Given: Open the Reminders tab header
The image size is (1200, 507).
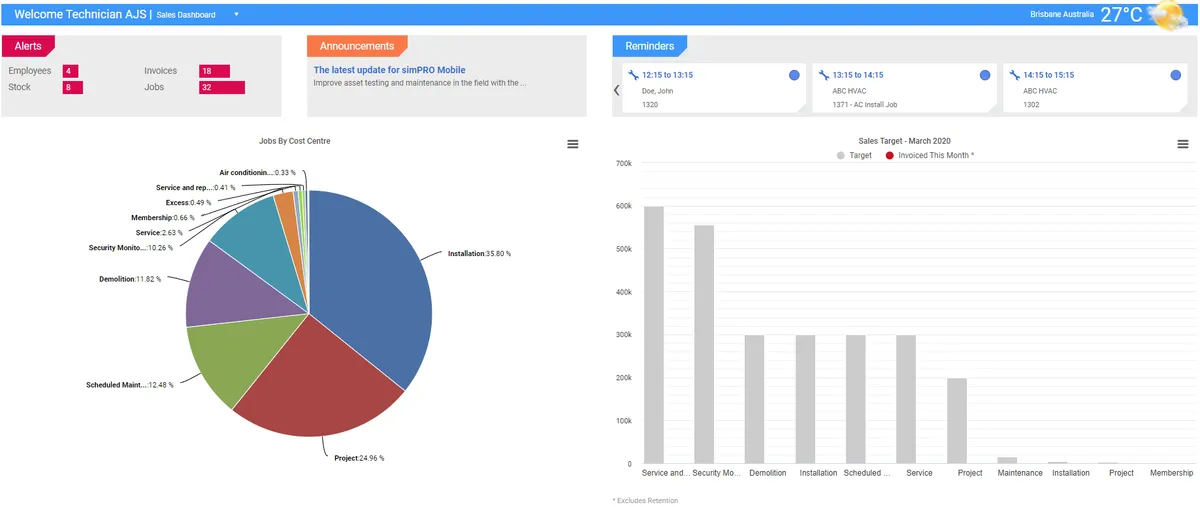Looking at the screenshot, I should [x=650, y=46].
